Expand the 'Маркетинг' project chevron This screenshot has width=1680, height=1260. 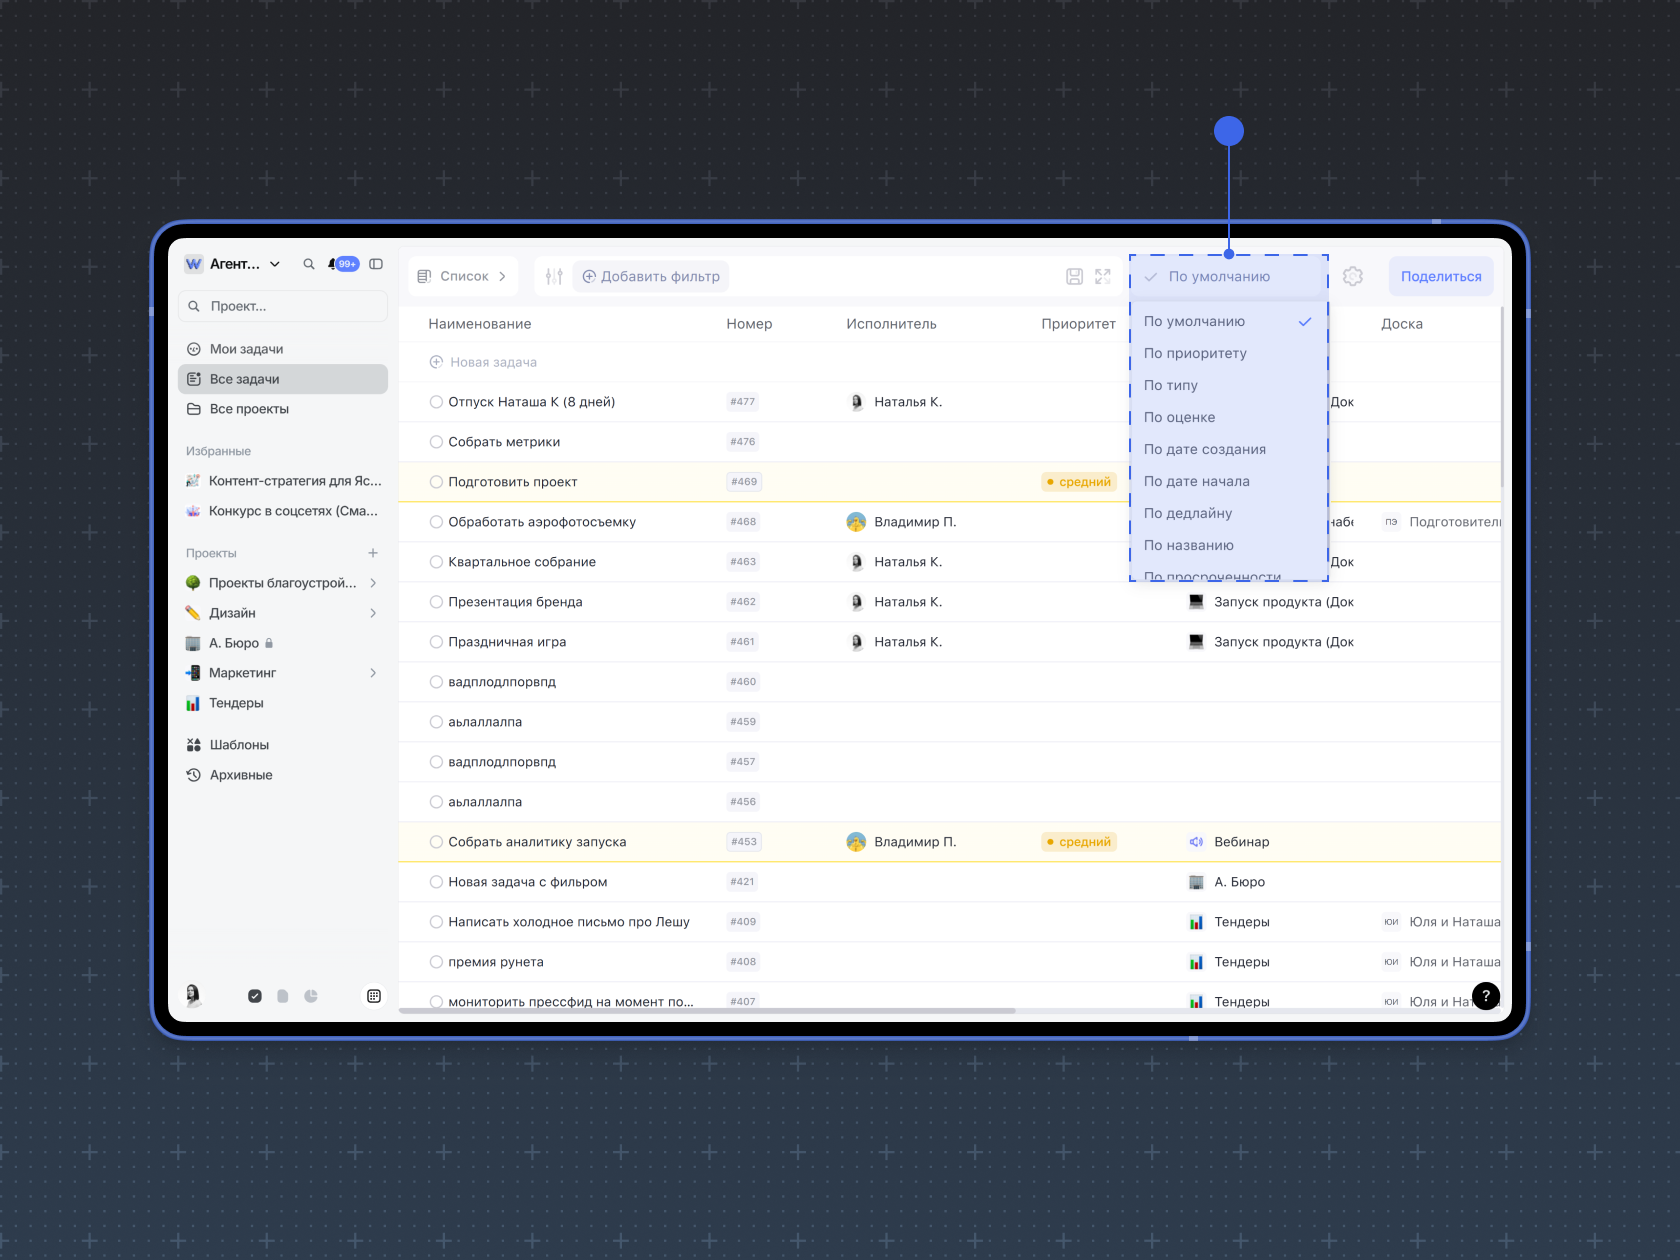(373, 673)
